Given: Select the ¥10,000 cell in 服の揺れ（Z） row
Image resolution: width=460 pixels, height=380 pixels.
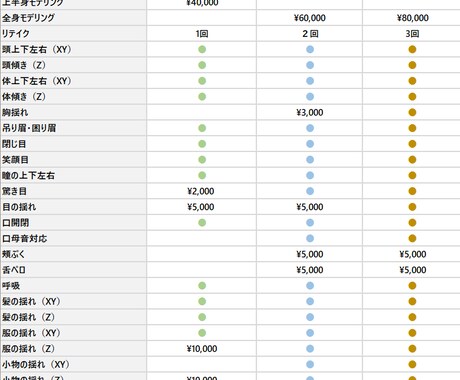Looking at the screenshot, I should coord(202,349).
